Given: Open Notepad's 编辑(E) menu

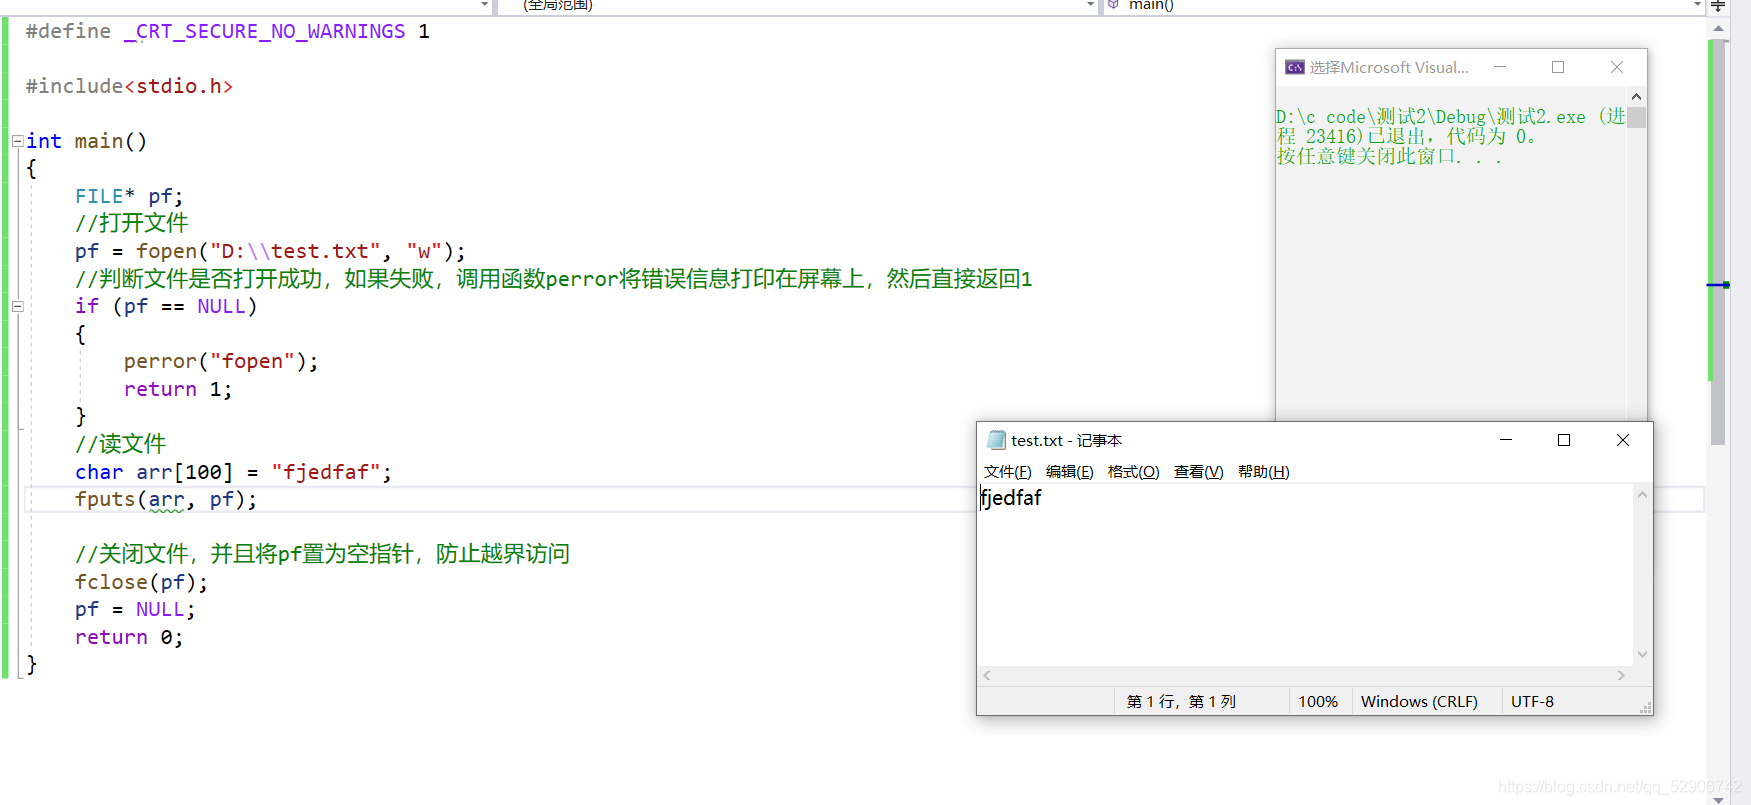Looking at the screenshot, I should 1070,472.
